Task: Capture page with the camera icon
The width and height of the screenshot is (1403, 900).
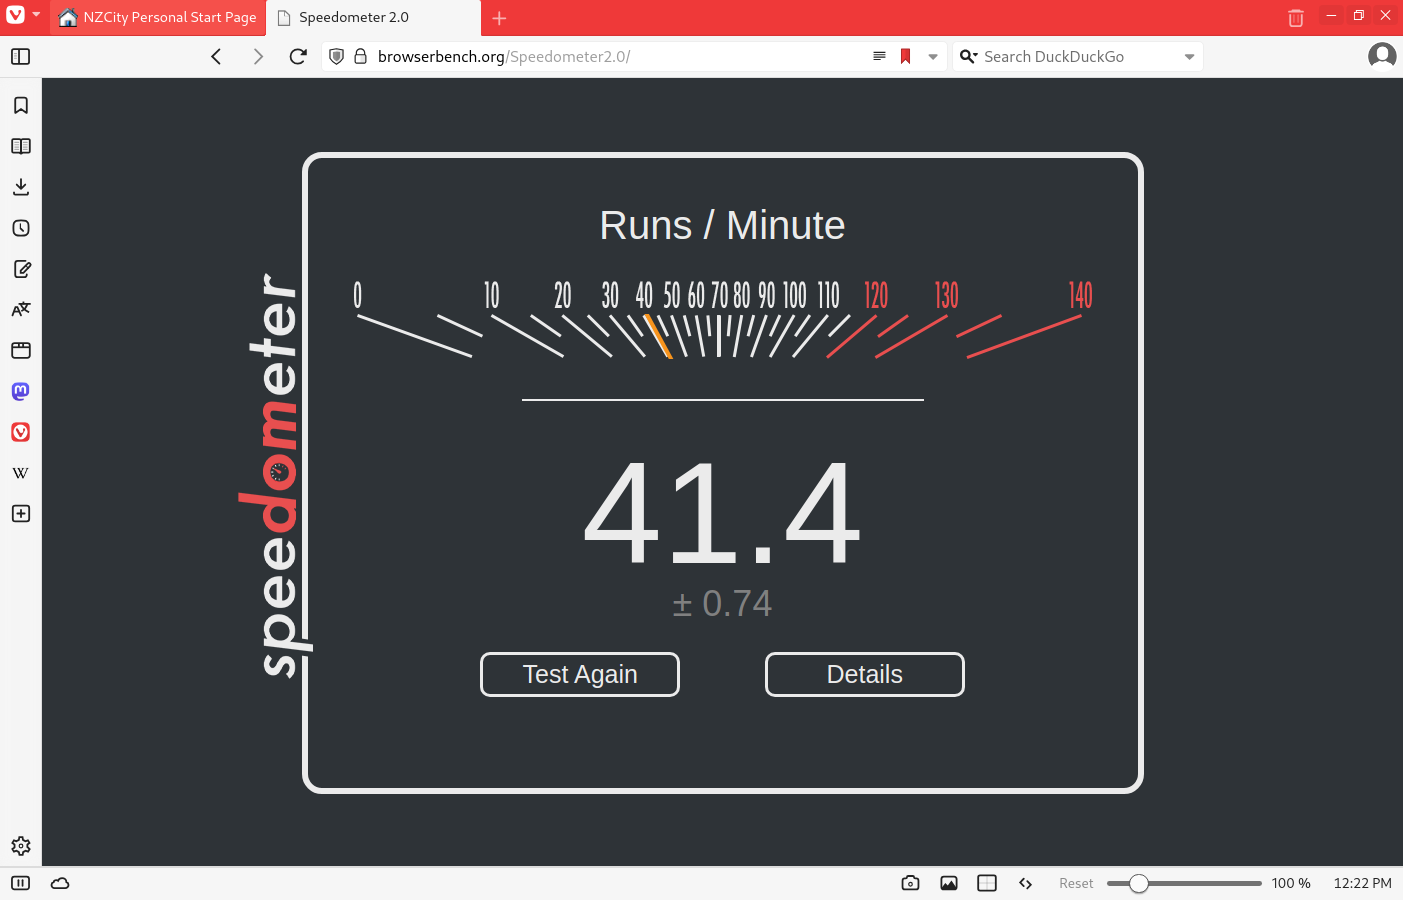Action: tap(910, 883)
